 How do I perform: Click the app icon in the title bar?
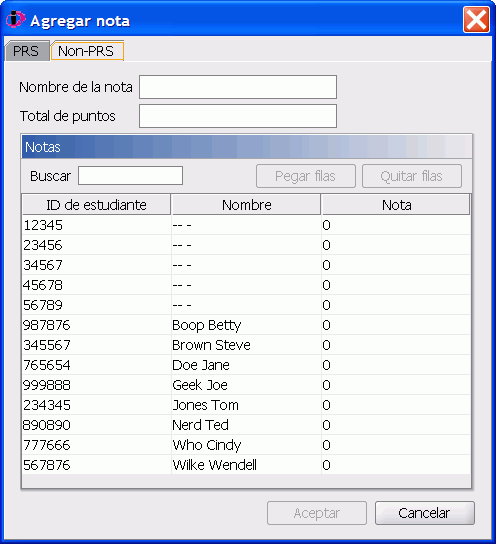point(16,19)
